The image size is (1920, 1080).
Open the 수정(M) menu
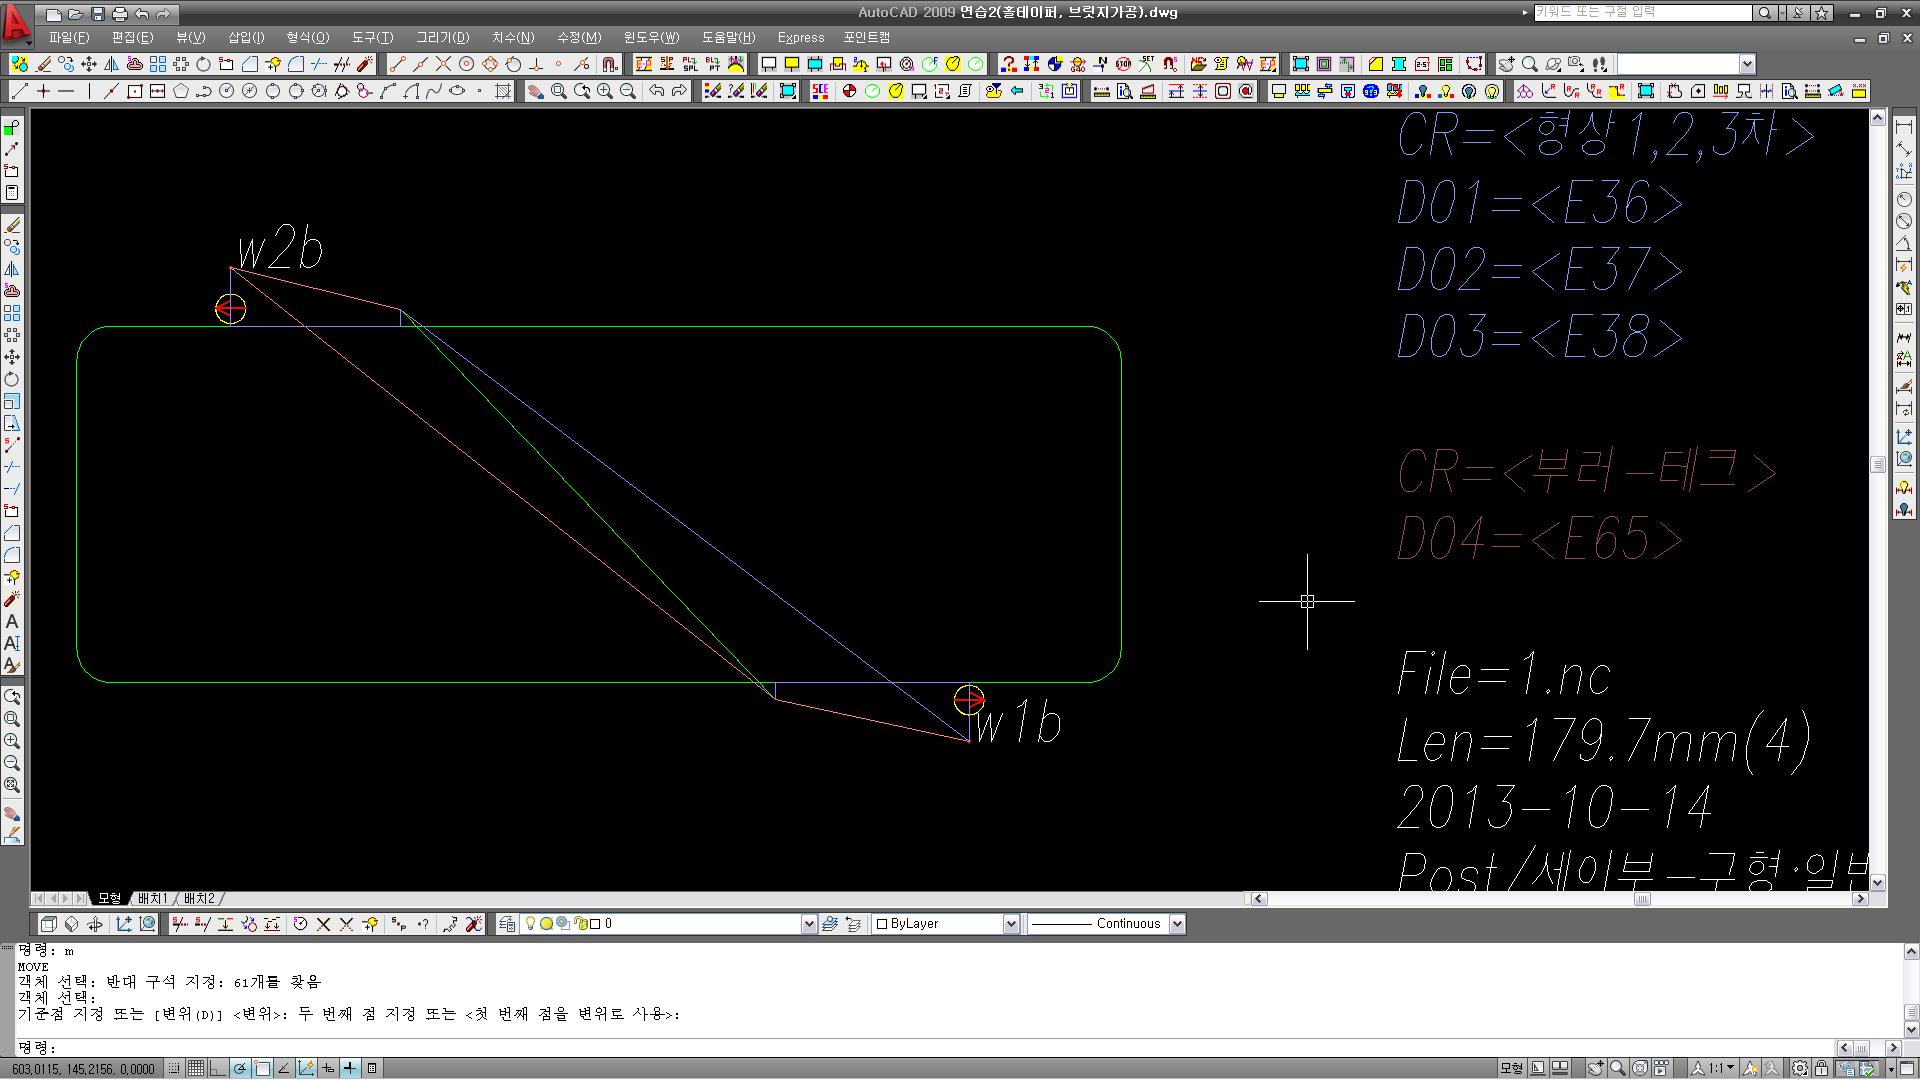[579, 37]
